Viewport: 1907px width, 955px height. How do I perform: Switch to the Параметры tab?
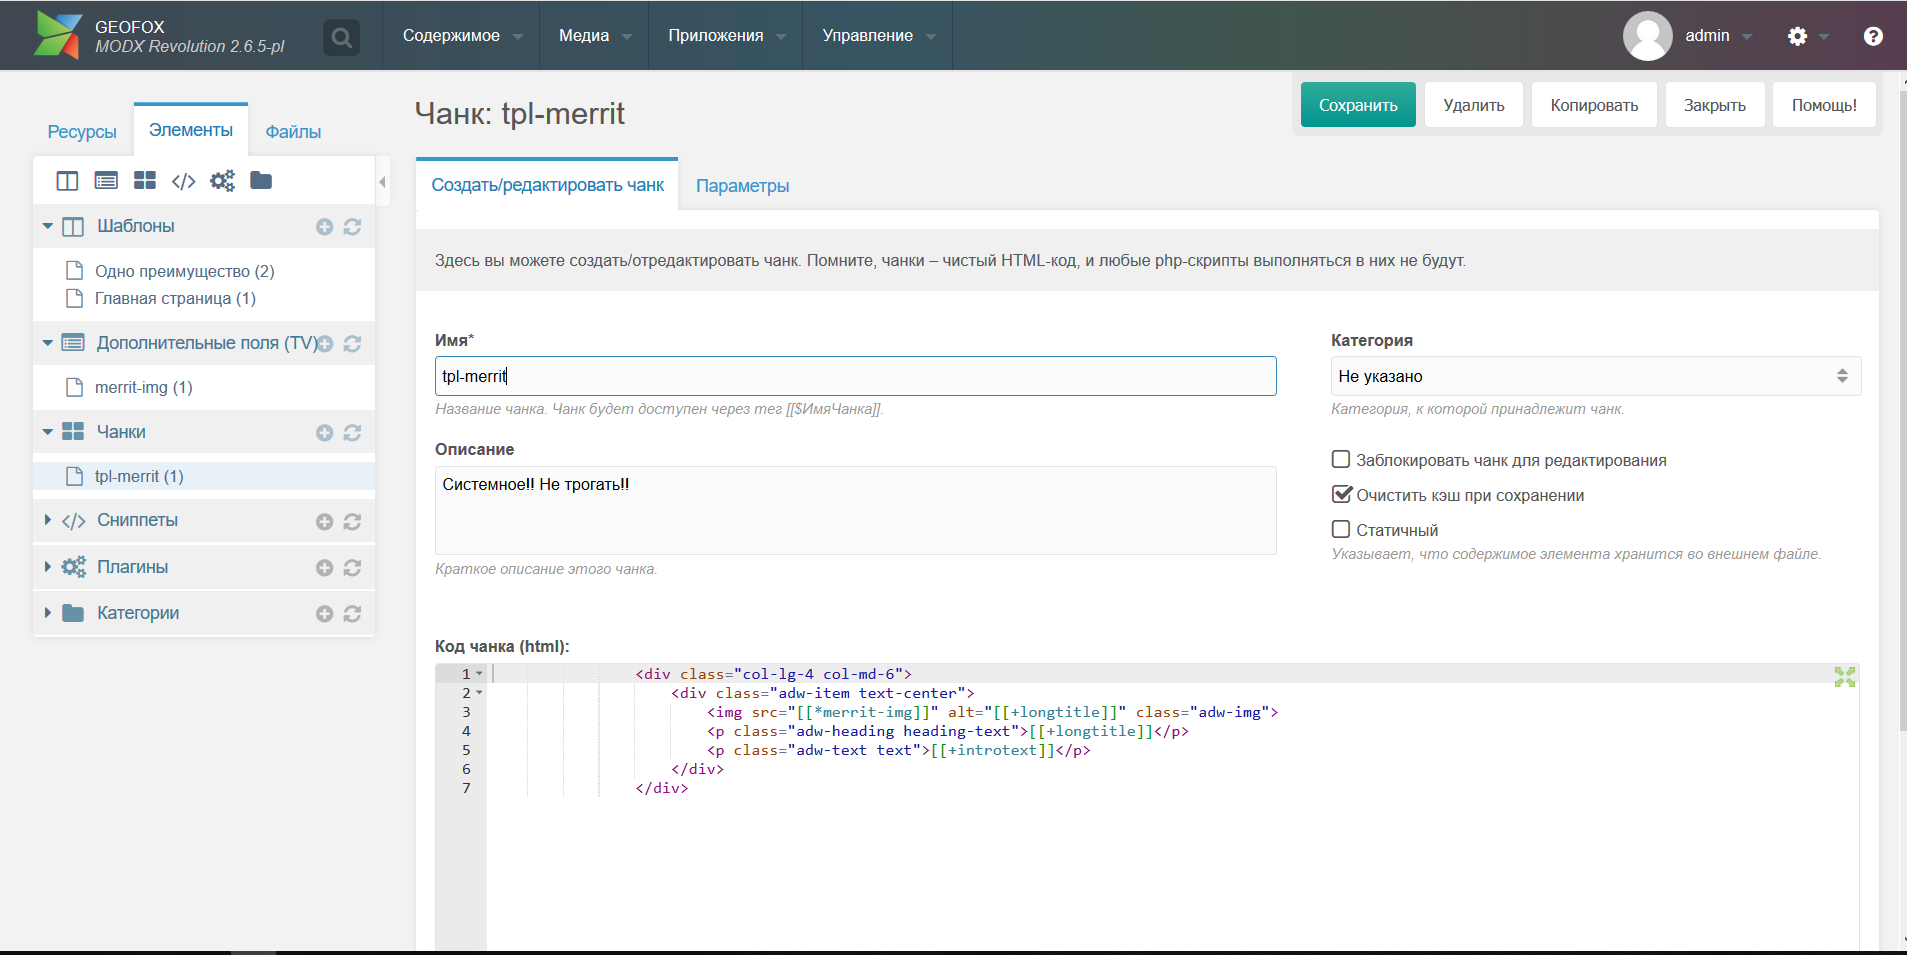click(742, 186)
